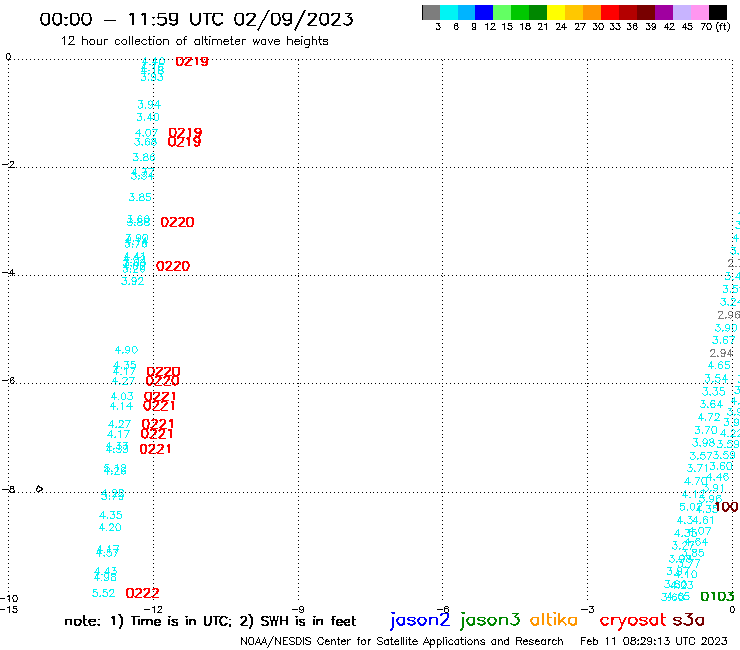740x650 pixels.
Task: Click the wave height value '3.40'
Action: 148,117
